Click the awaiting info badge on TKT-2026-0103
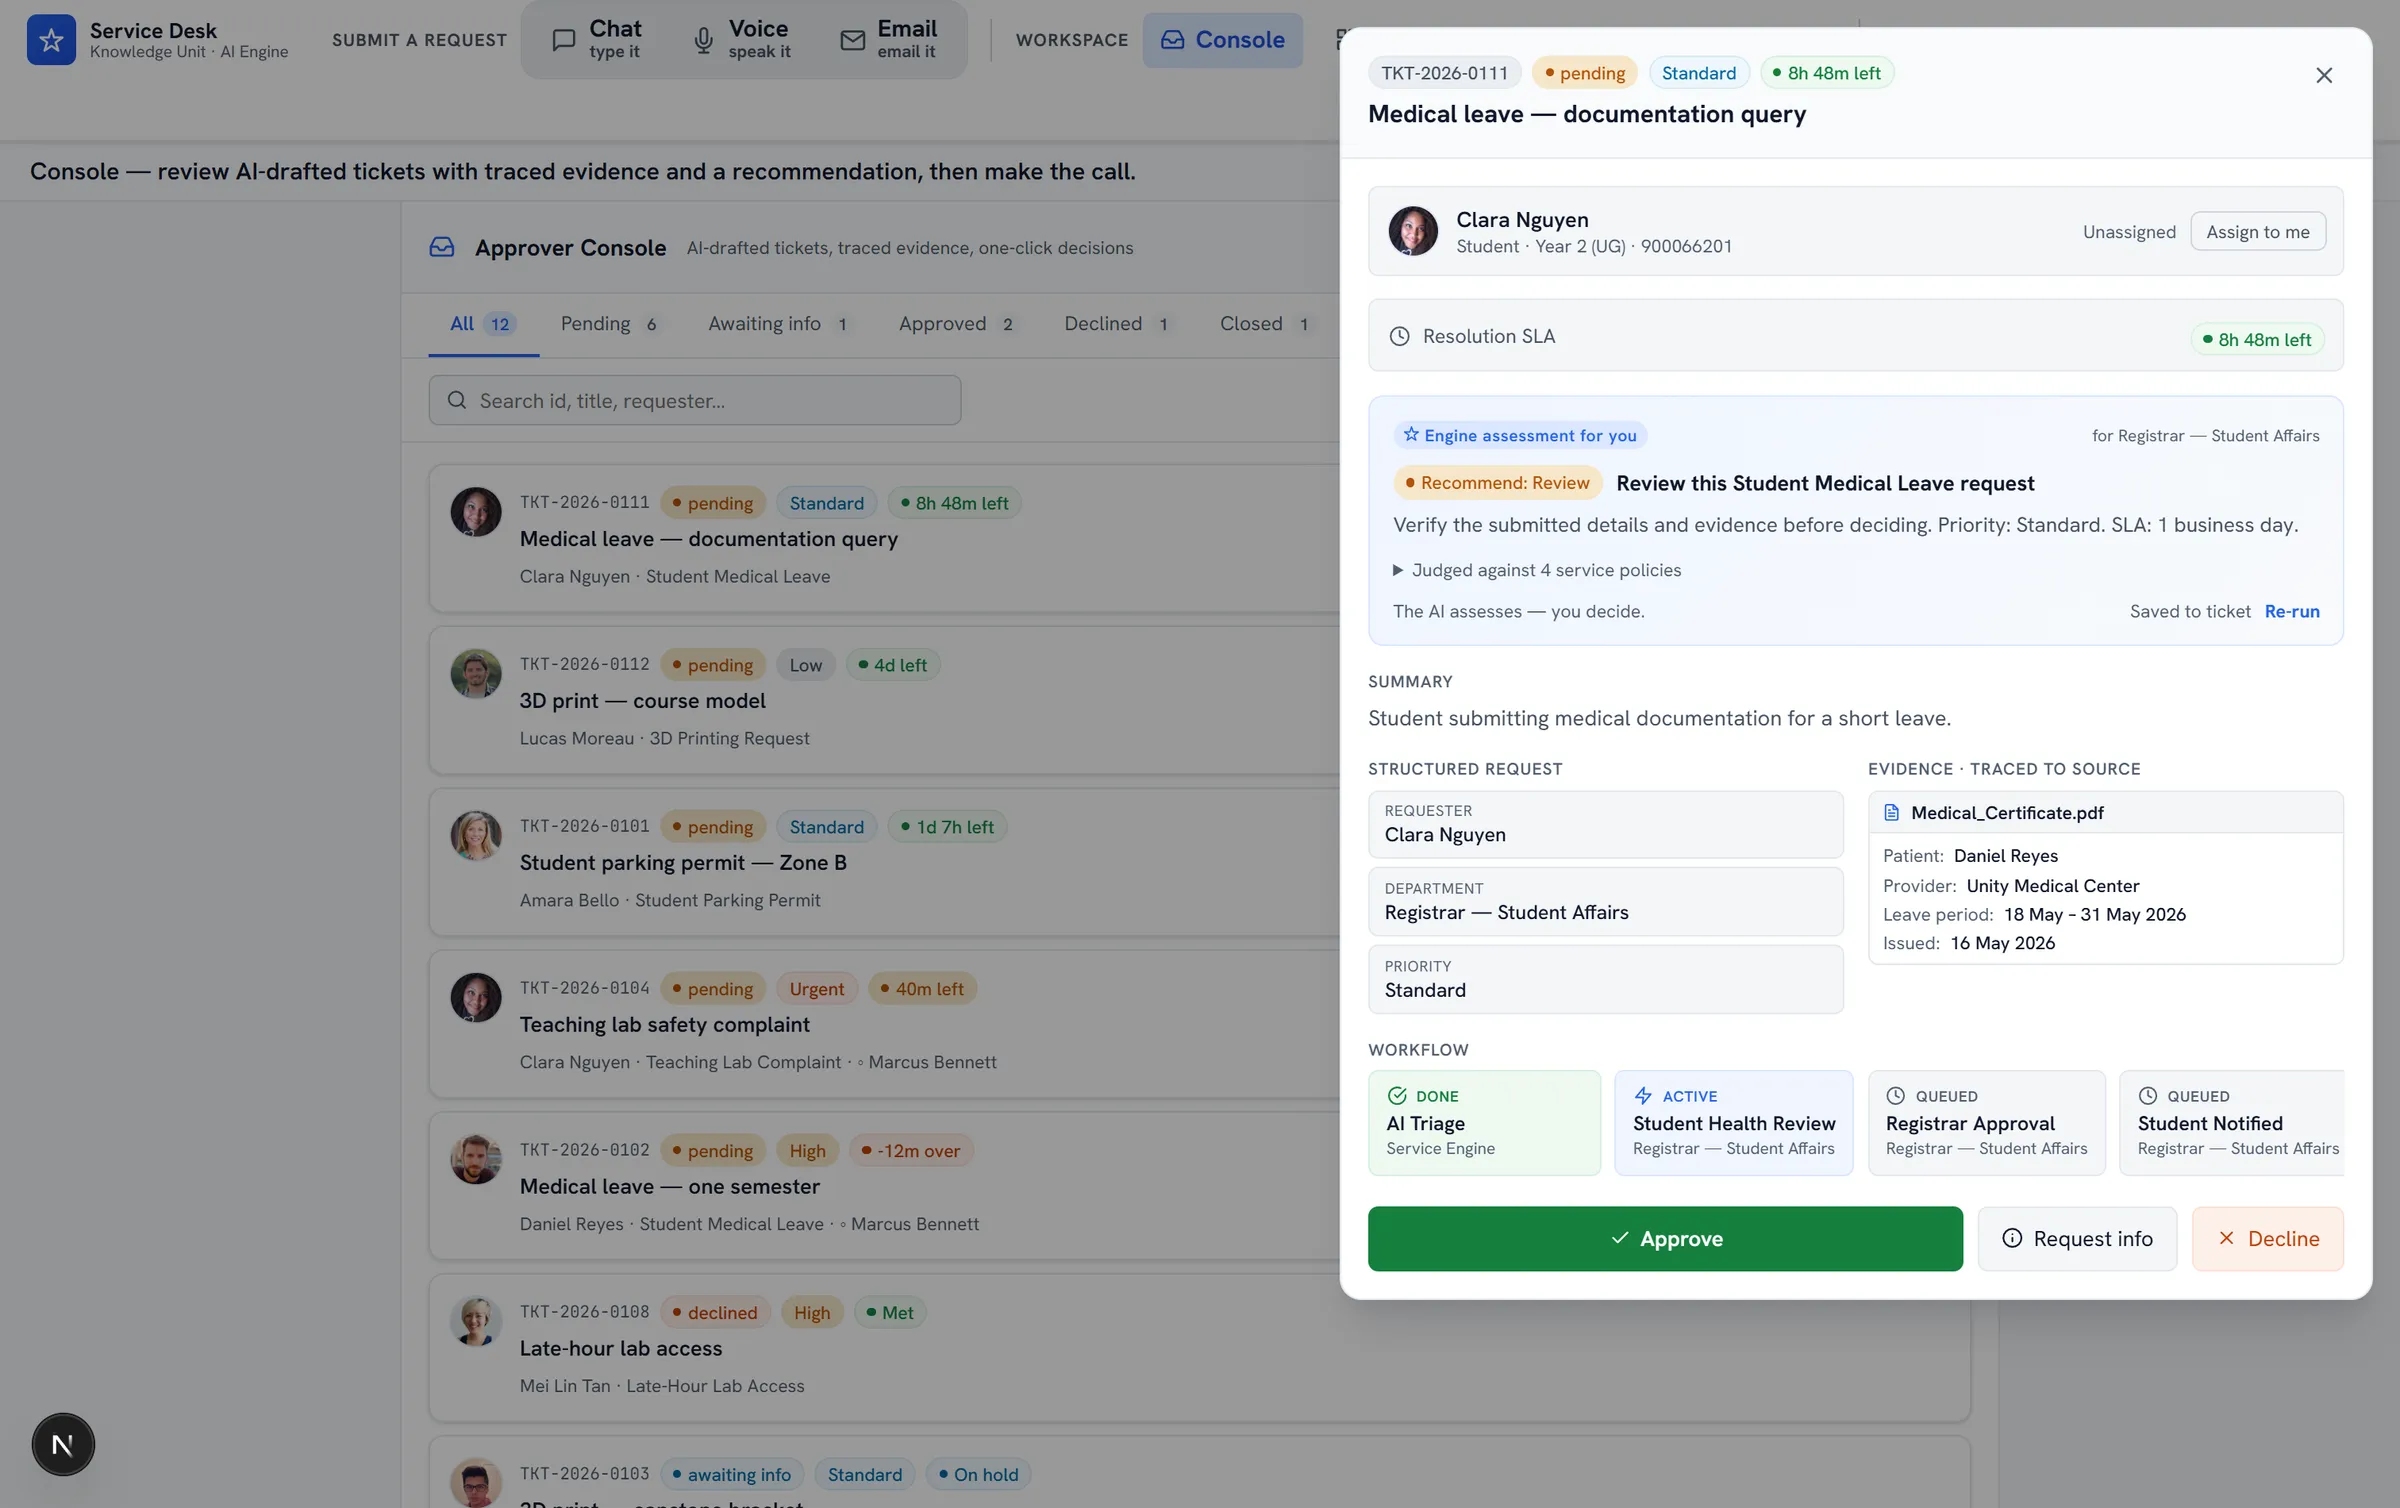Viewport: 2400px width, 1508px height. (731, 1474)
